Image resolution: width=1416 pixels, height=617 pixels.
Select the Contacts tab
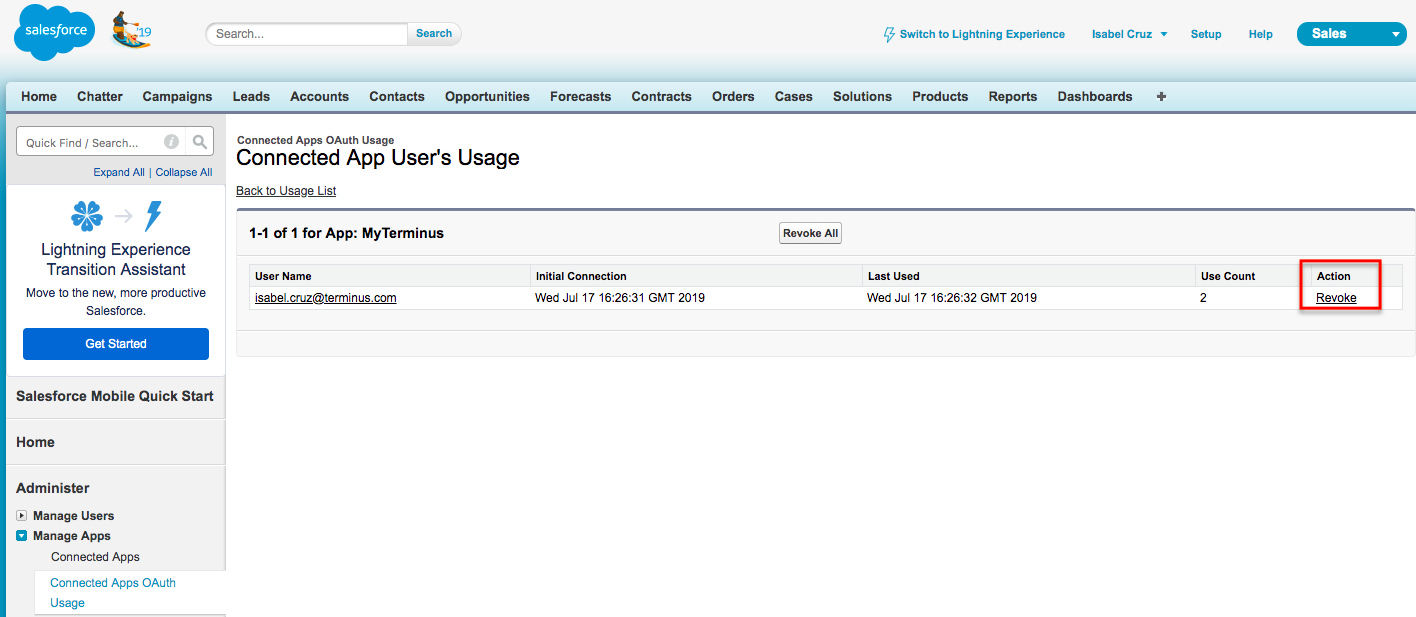[397, 97]
